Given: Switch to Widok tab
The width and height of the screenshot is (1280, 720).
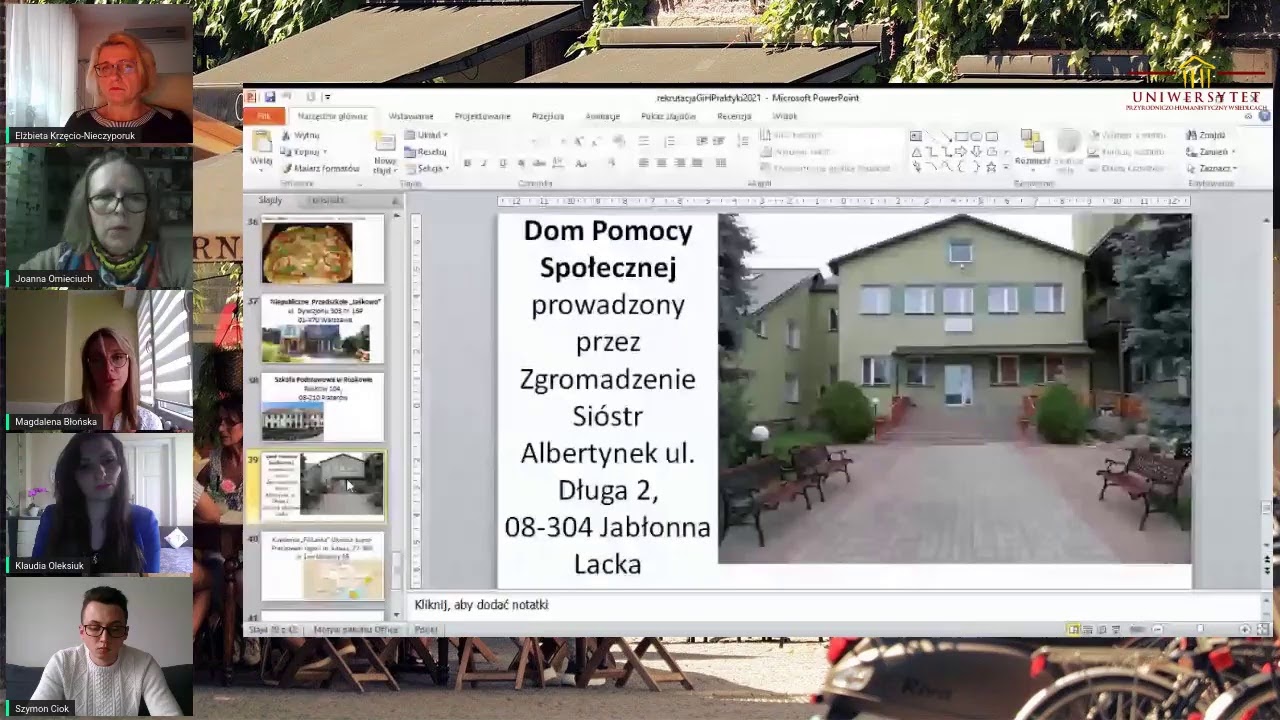Looking at the screenshot, I should click(785, 116).
